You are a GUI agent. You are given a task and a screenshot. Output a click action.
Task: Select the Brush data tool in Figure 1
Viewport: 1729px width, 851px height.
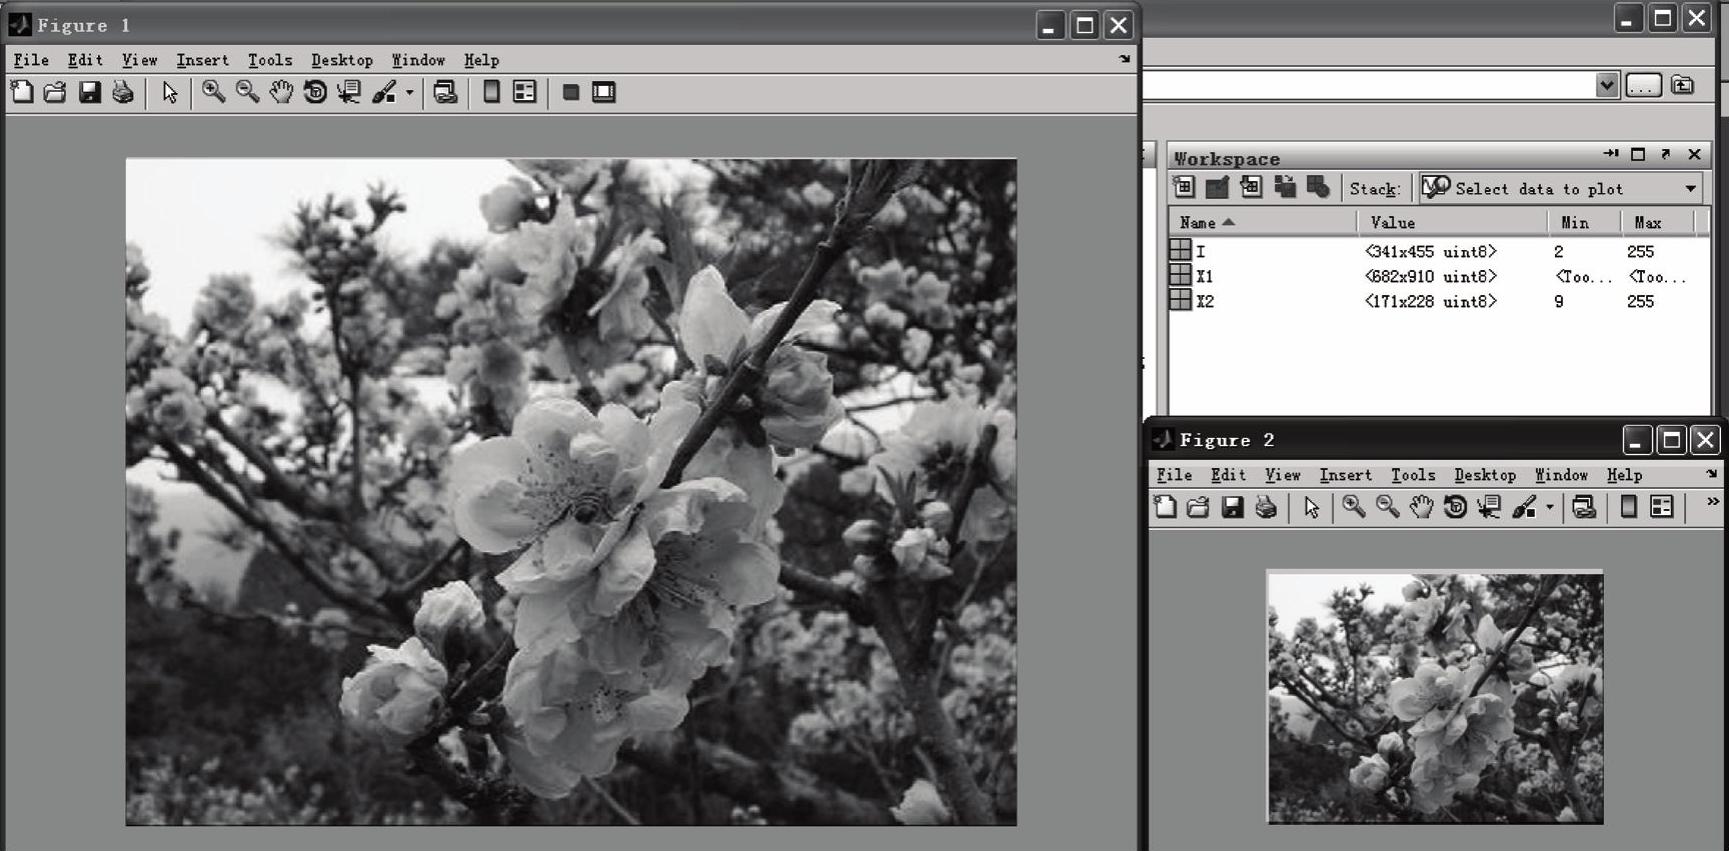pyautogui.click(x=384, y=93)
